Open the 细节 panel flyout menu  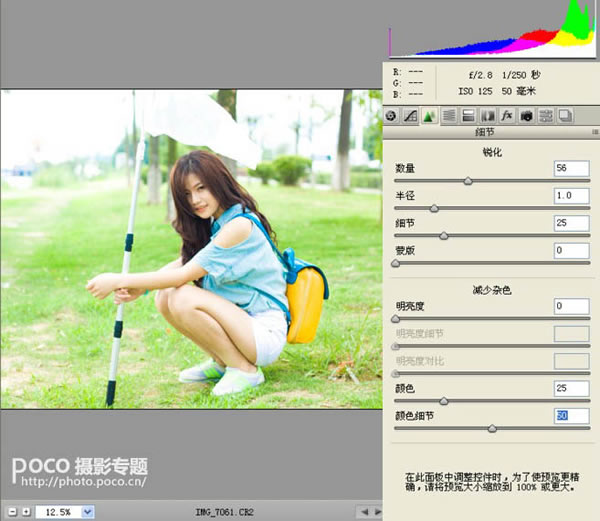591,131
